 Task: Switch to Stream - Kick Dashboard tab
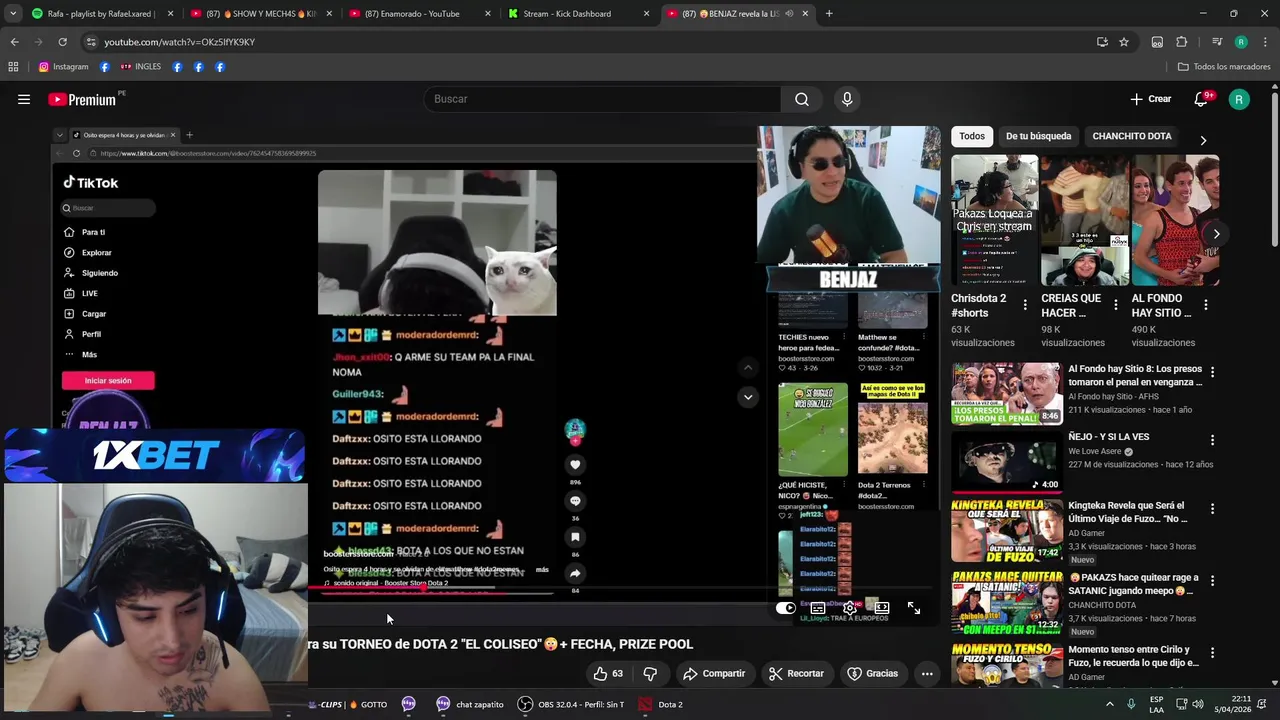[578, 14]
